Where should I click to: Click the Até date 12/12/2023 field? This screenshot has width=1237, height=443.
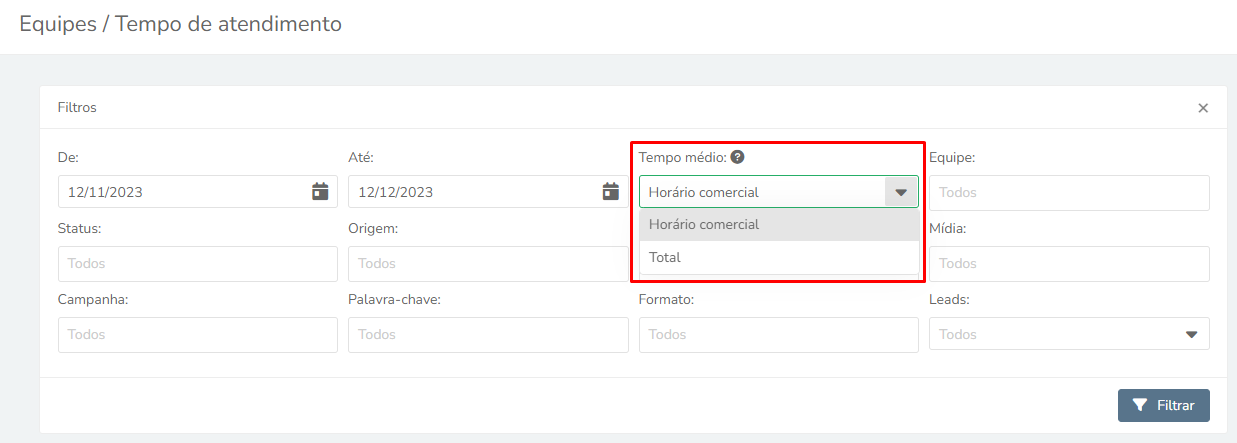pos(488,192)
